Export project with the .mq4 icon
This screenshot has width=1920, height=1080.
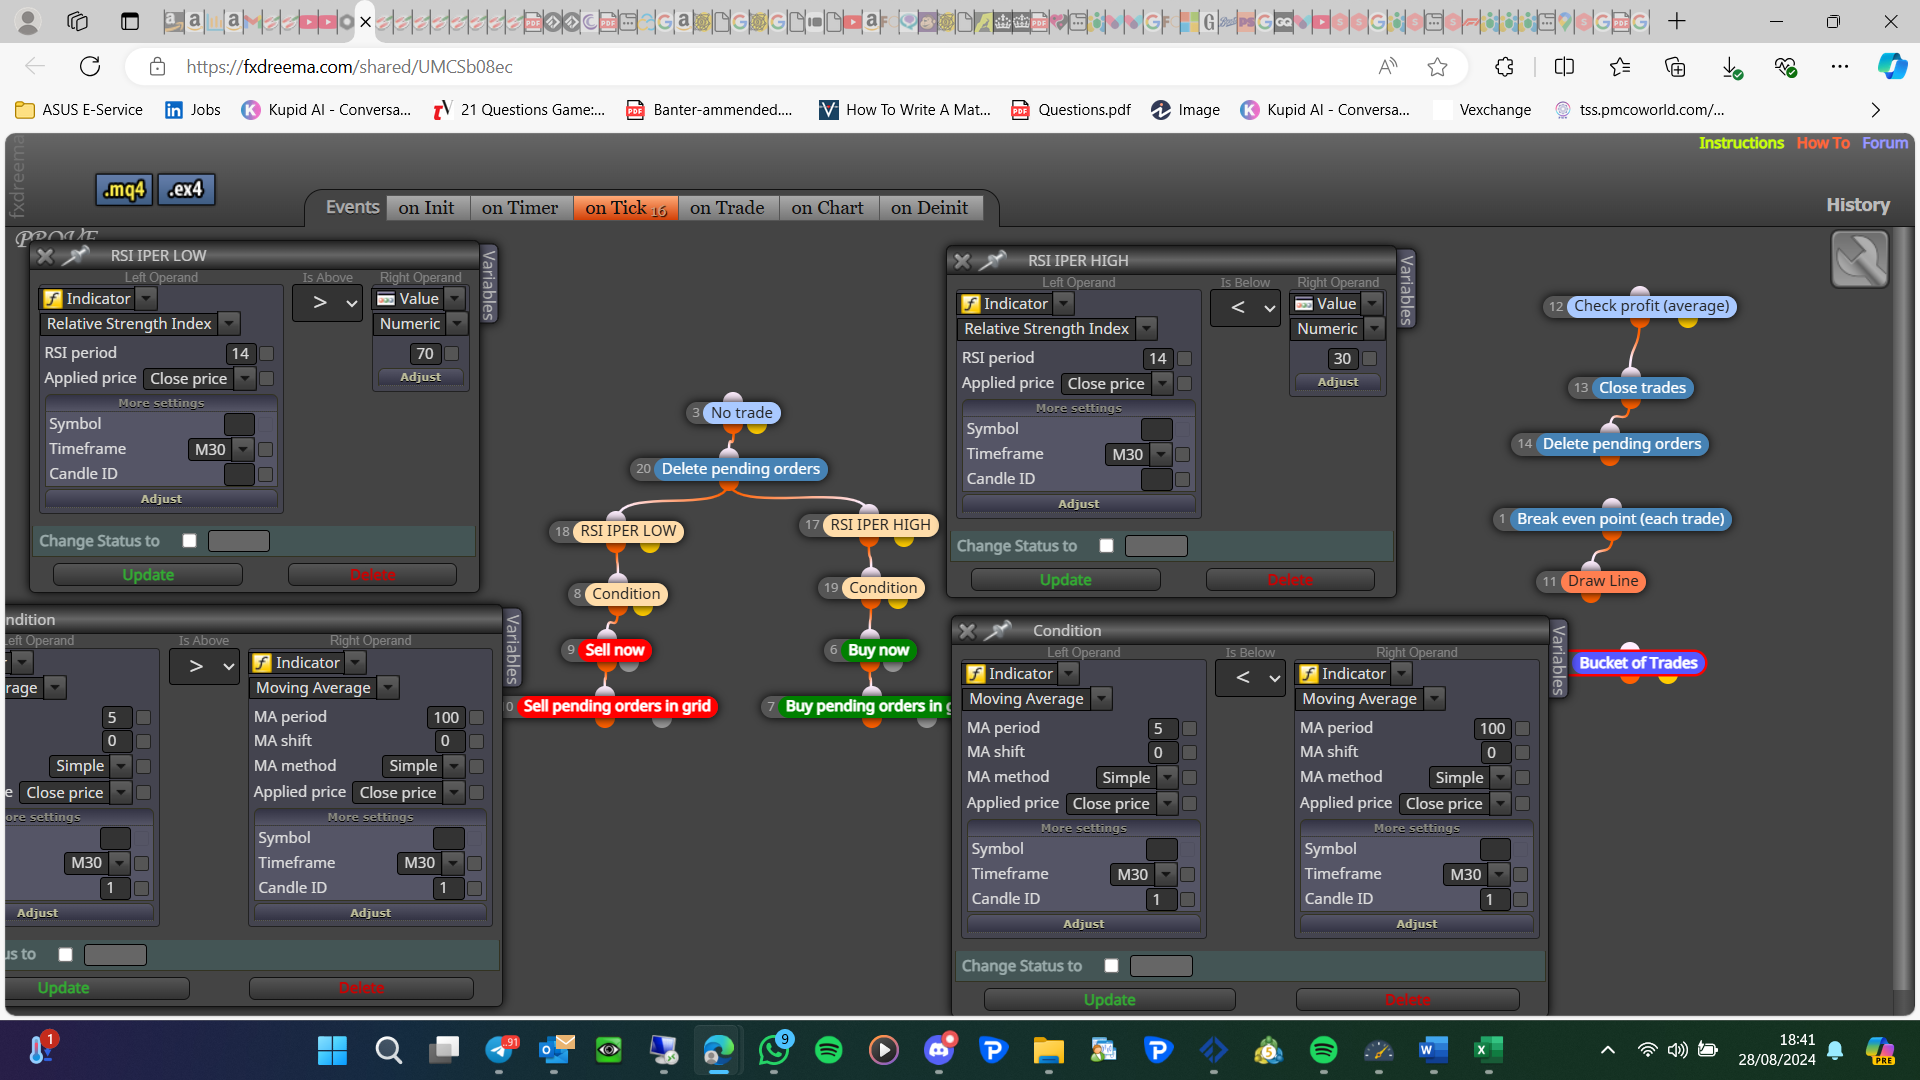124,189
